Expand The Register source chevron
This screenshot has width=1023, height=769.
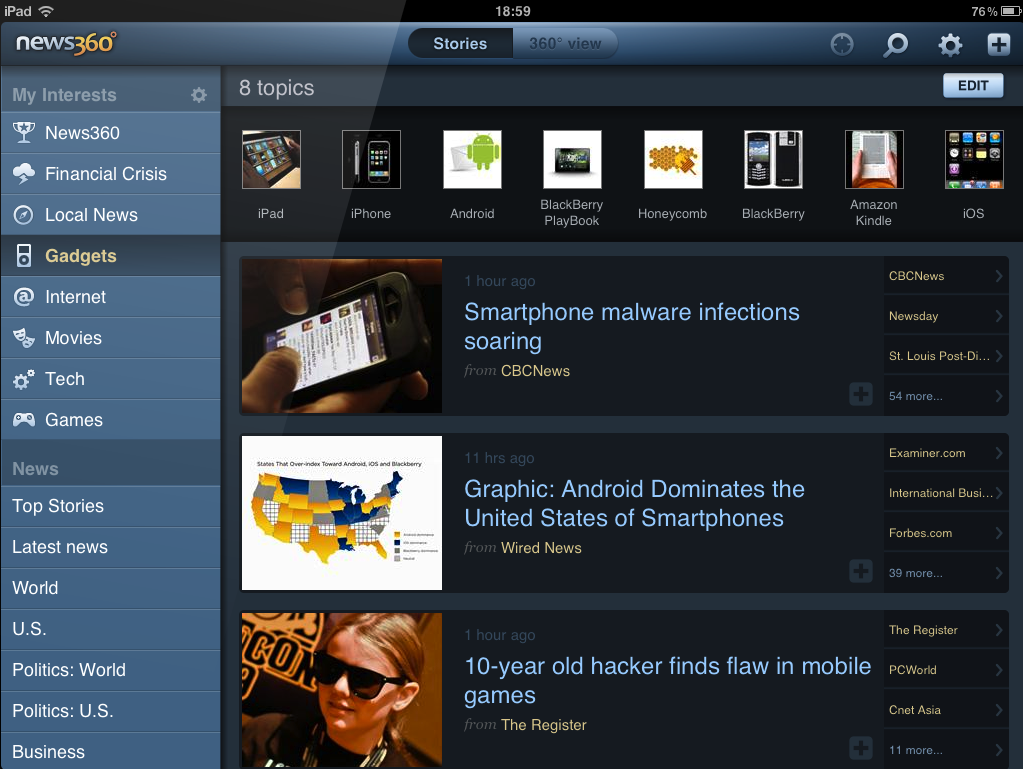[x=998, y=629]
